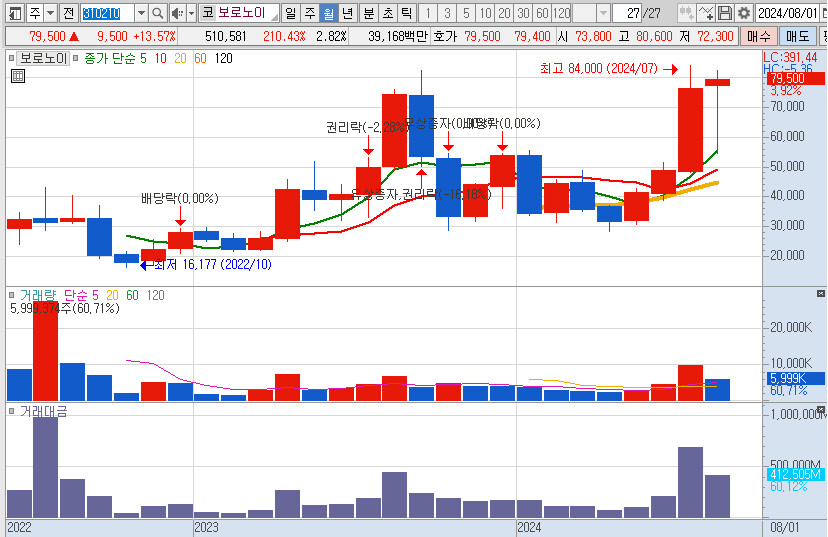Expand the 보로노이 stock name corner arrow

click(275, 17)
